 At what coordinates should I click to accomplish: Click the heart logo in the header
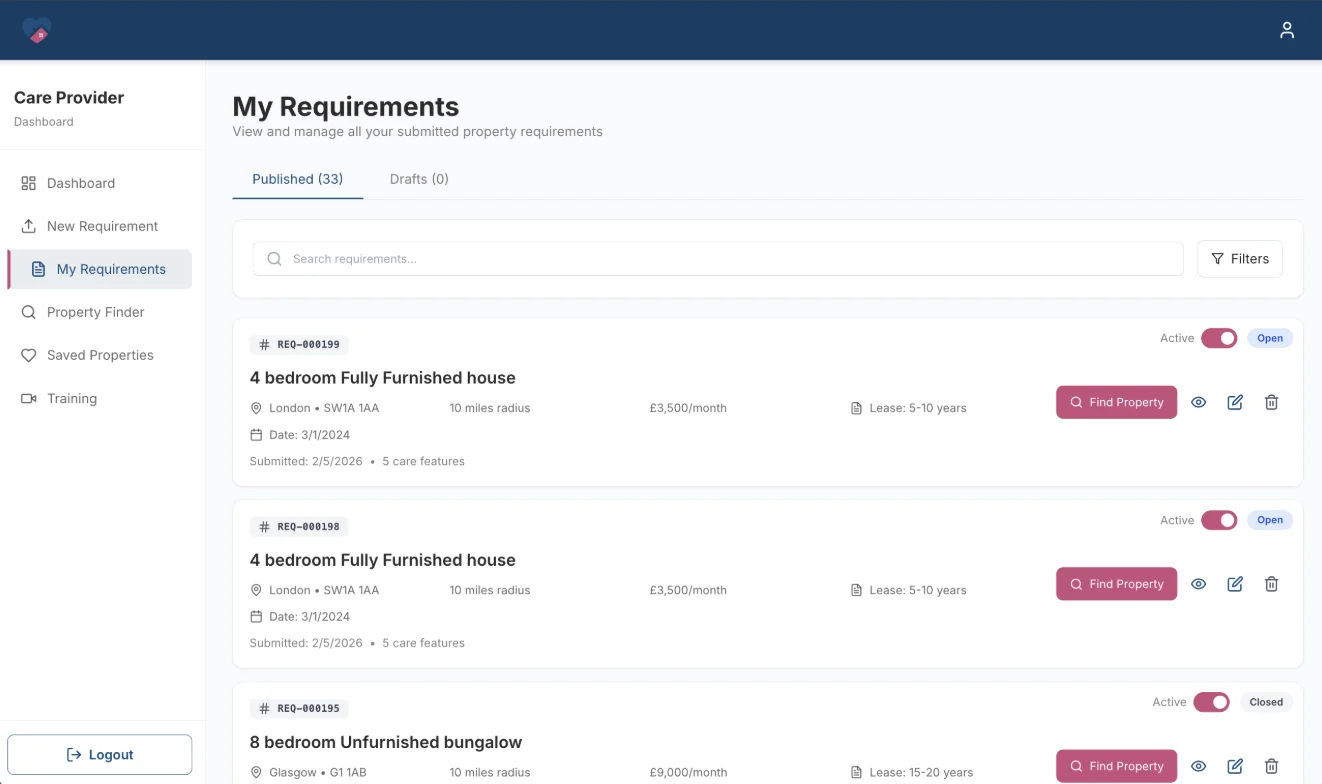[37, 31]
